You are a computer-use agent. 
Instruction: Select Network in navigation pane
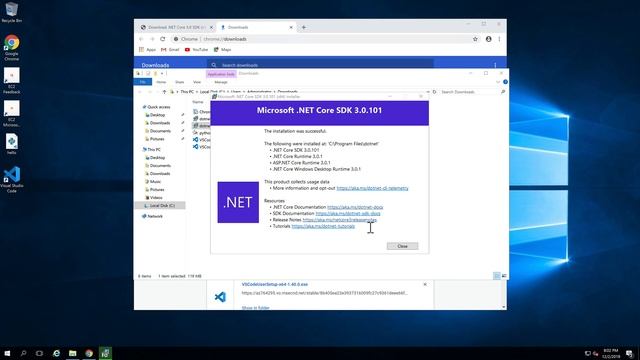tap(153, 216)
